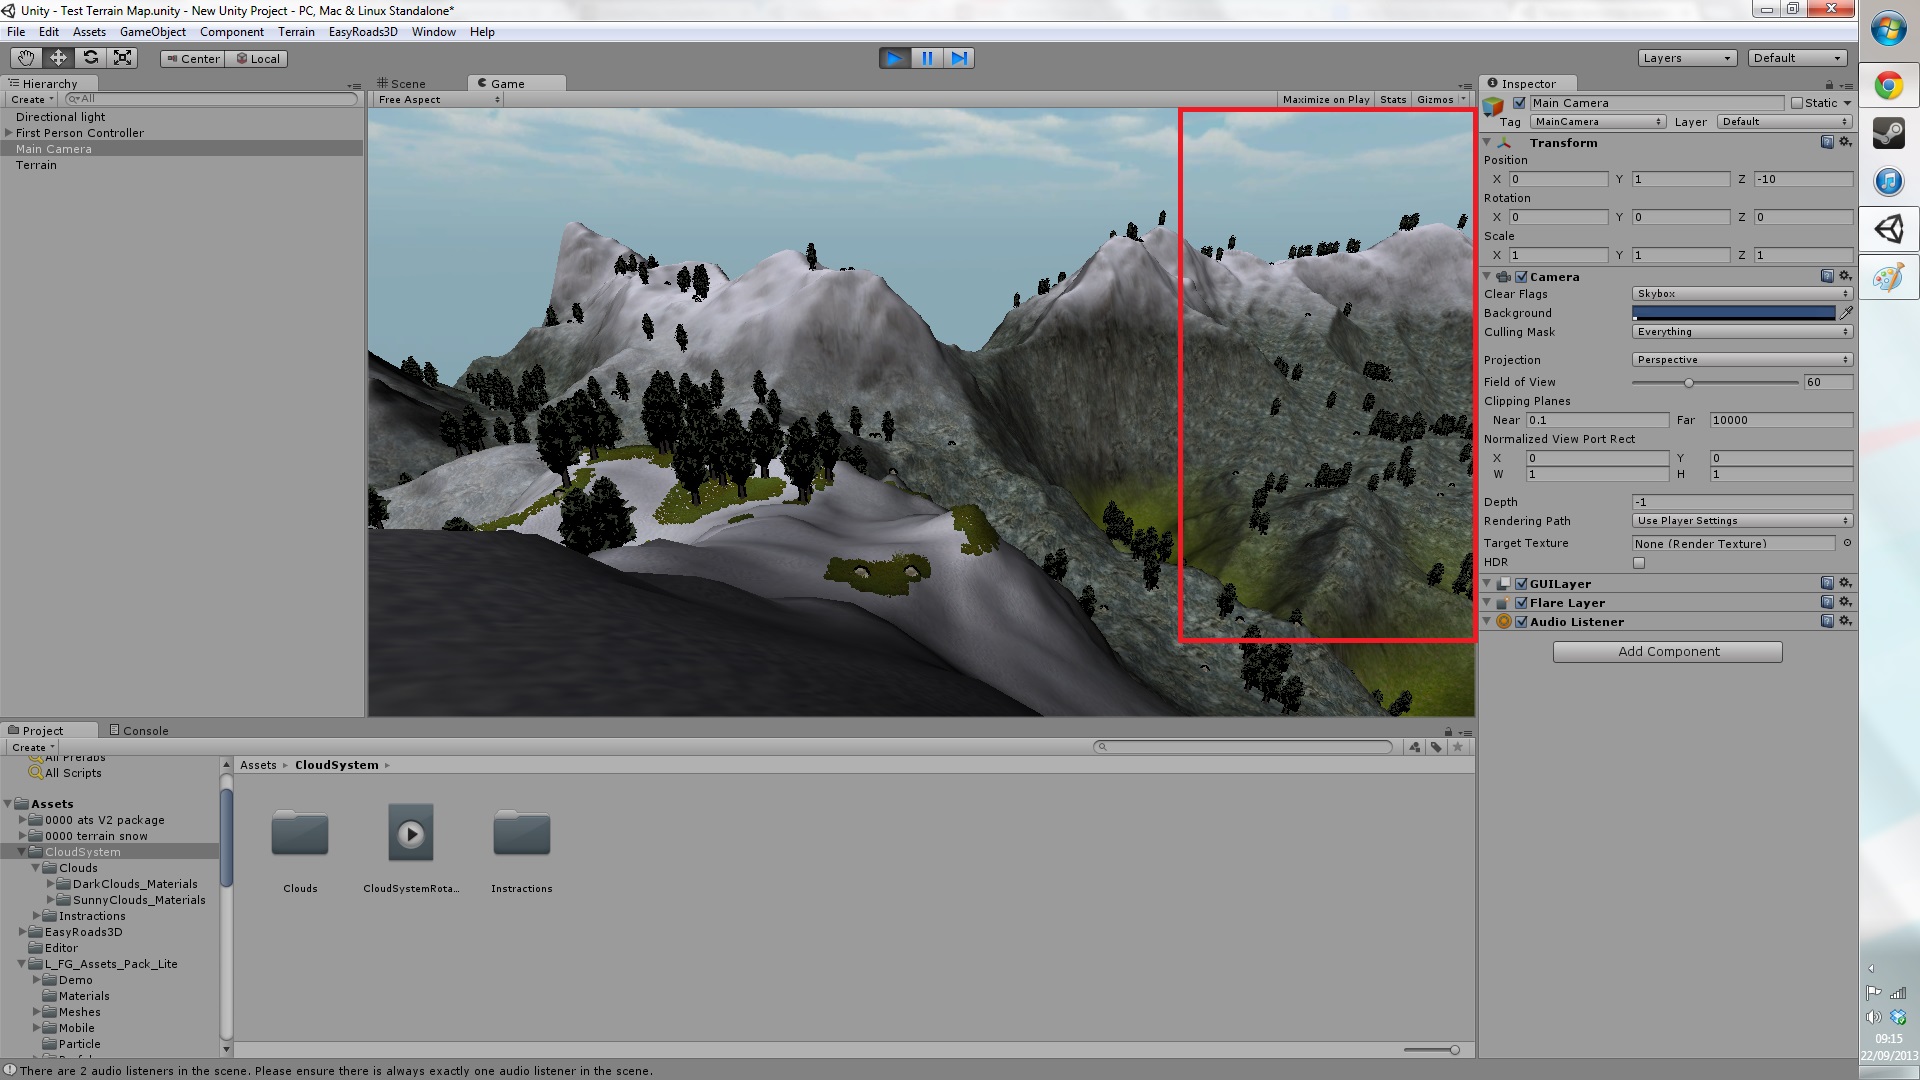Toggle Center pivot mode
This screenshot has height=1080, width=1920.
click(x=193, y=59)
